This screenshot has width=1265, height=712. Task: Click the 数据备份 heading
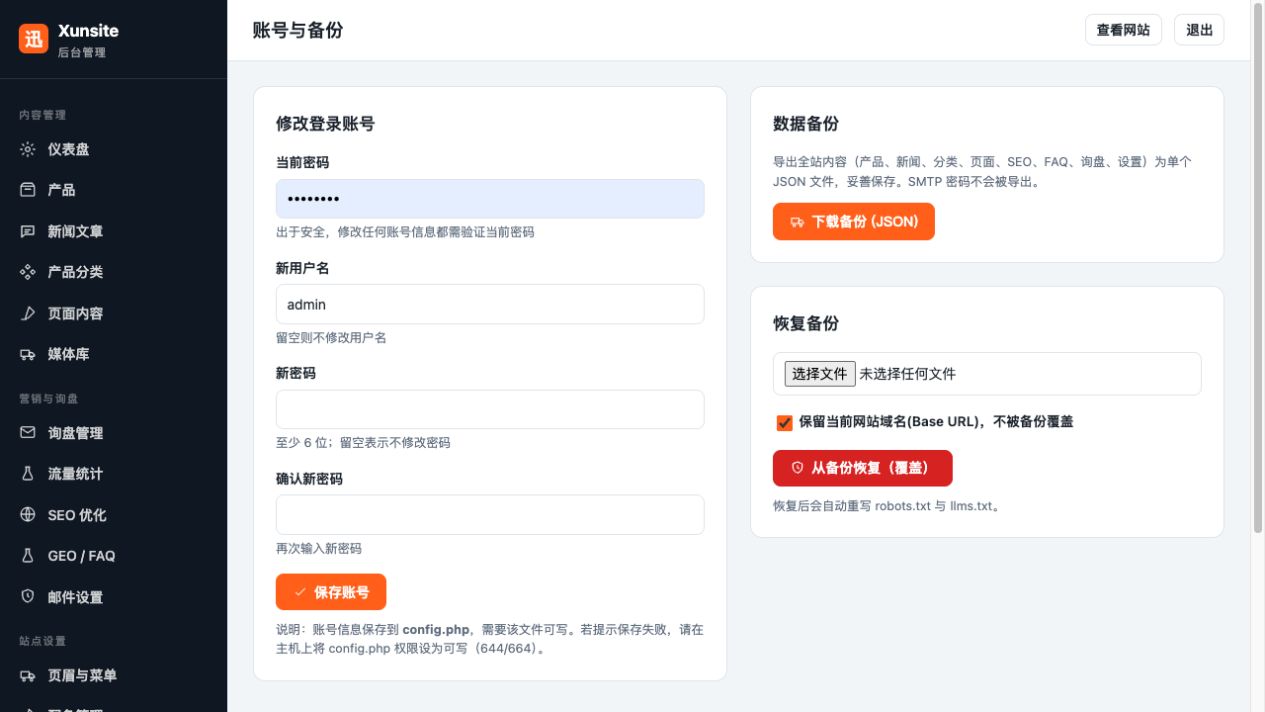(x=806, y=124)
